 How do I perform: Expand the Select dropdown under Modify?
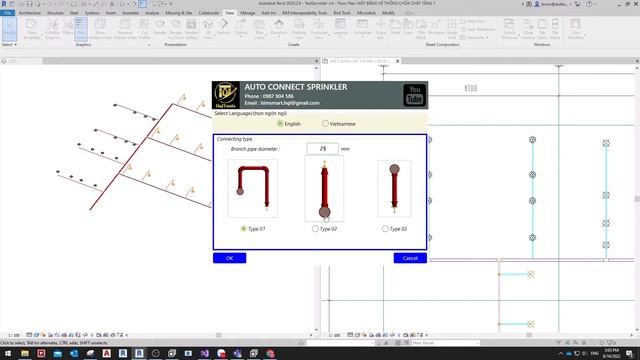click(9, 44)
